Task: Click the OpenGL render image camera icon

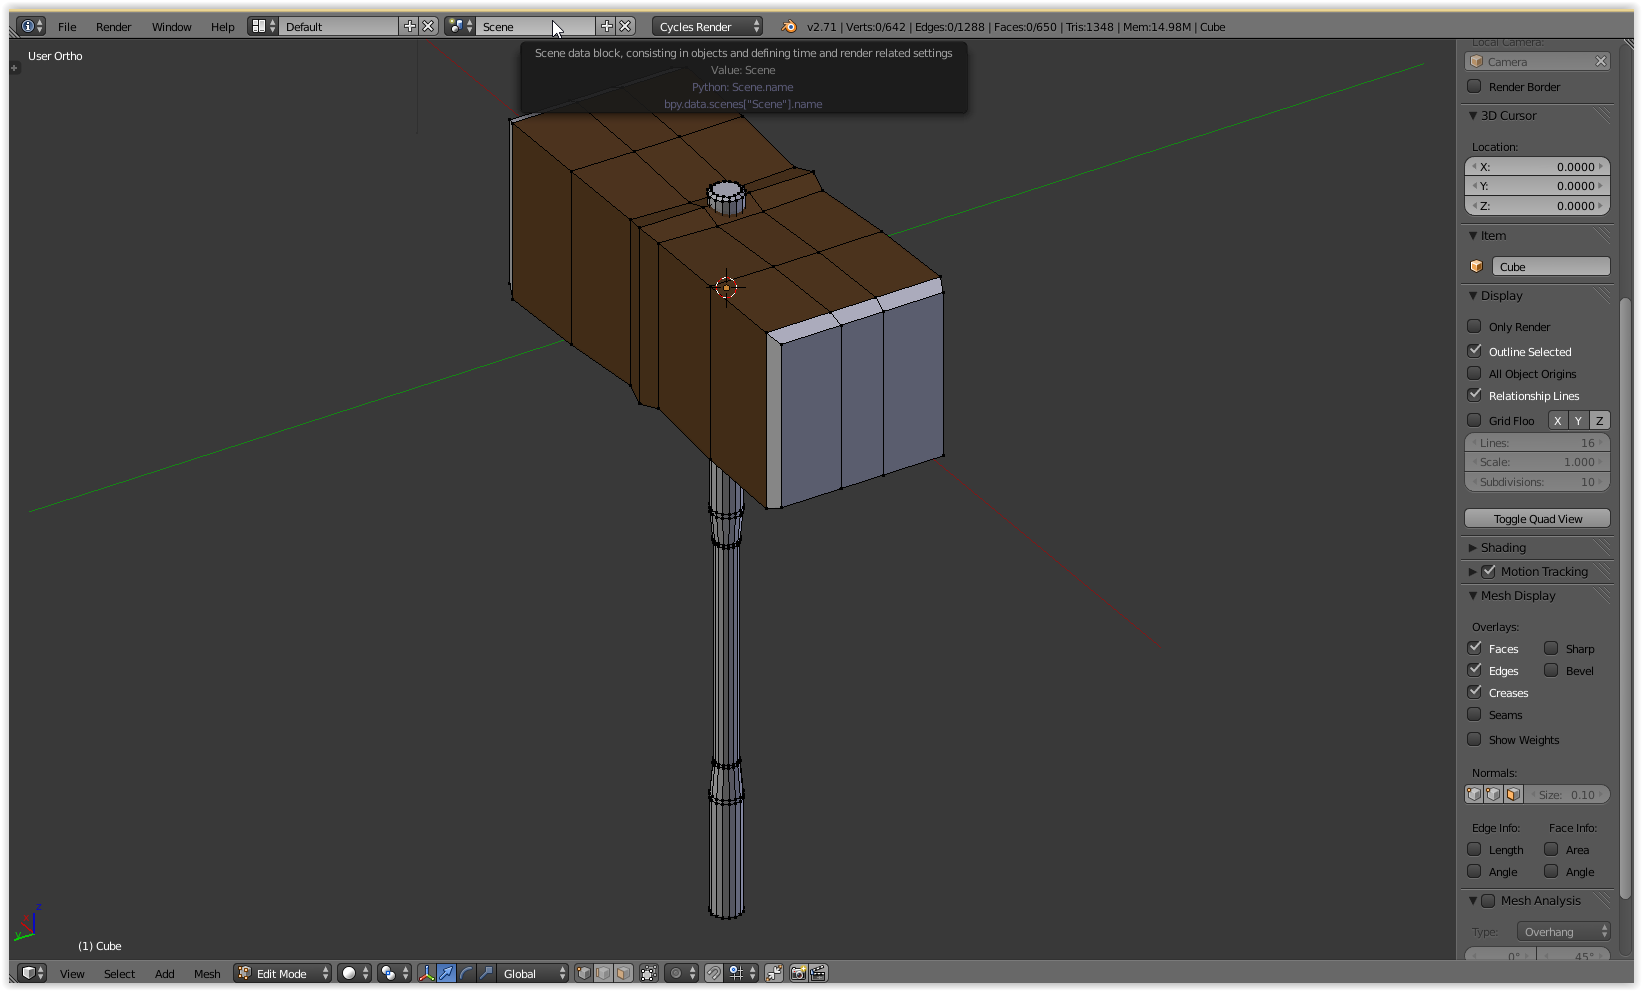Action: 798,973
